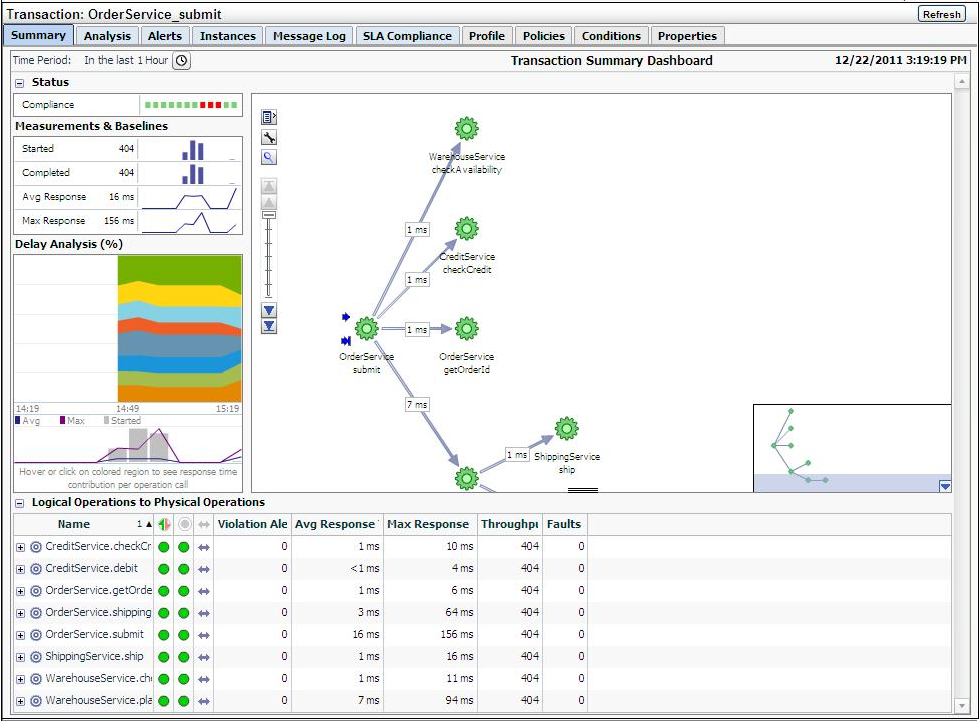
Task: Select the WarehouseService checkAvailability node
Action: (x=466, y=128)
